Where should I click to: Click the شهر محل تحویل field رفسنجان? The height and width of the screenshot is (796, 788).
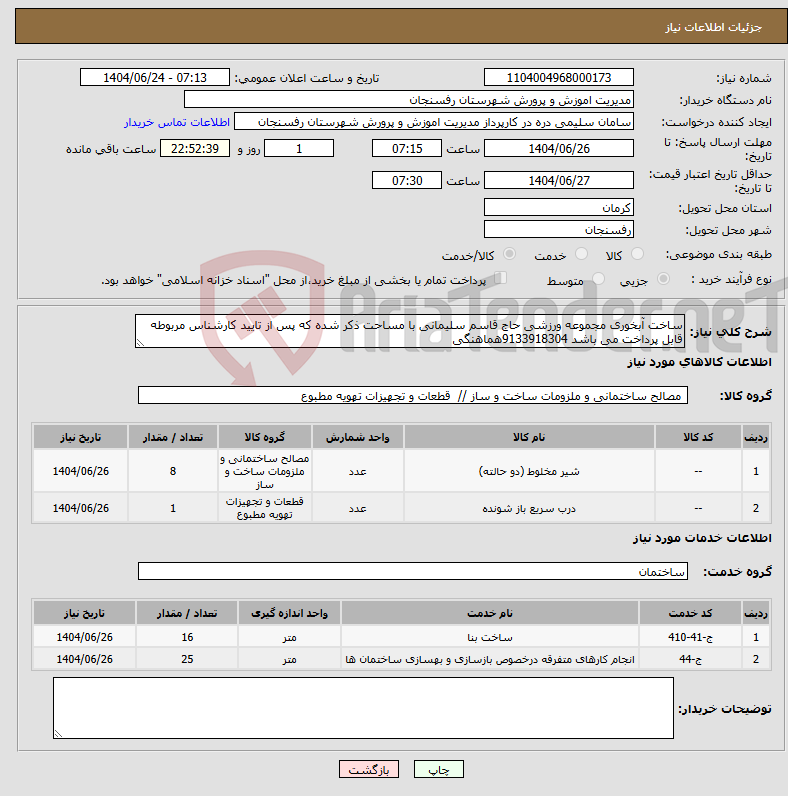pos(559,230)
